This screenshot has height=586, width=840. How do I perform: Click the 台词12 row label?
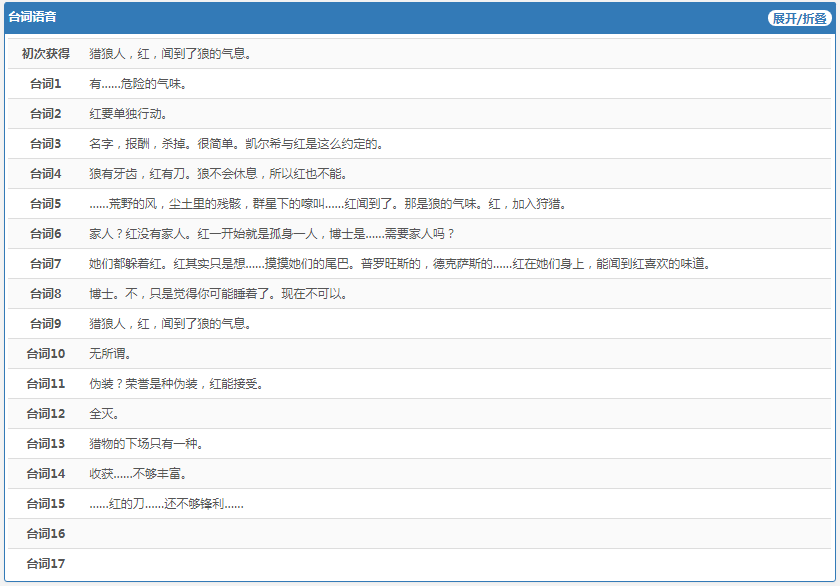tap(46, 414)
